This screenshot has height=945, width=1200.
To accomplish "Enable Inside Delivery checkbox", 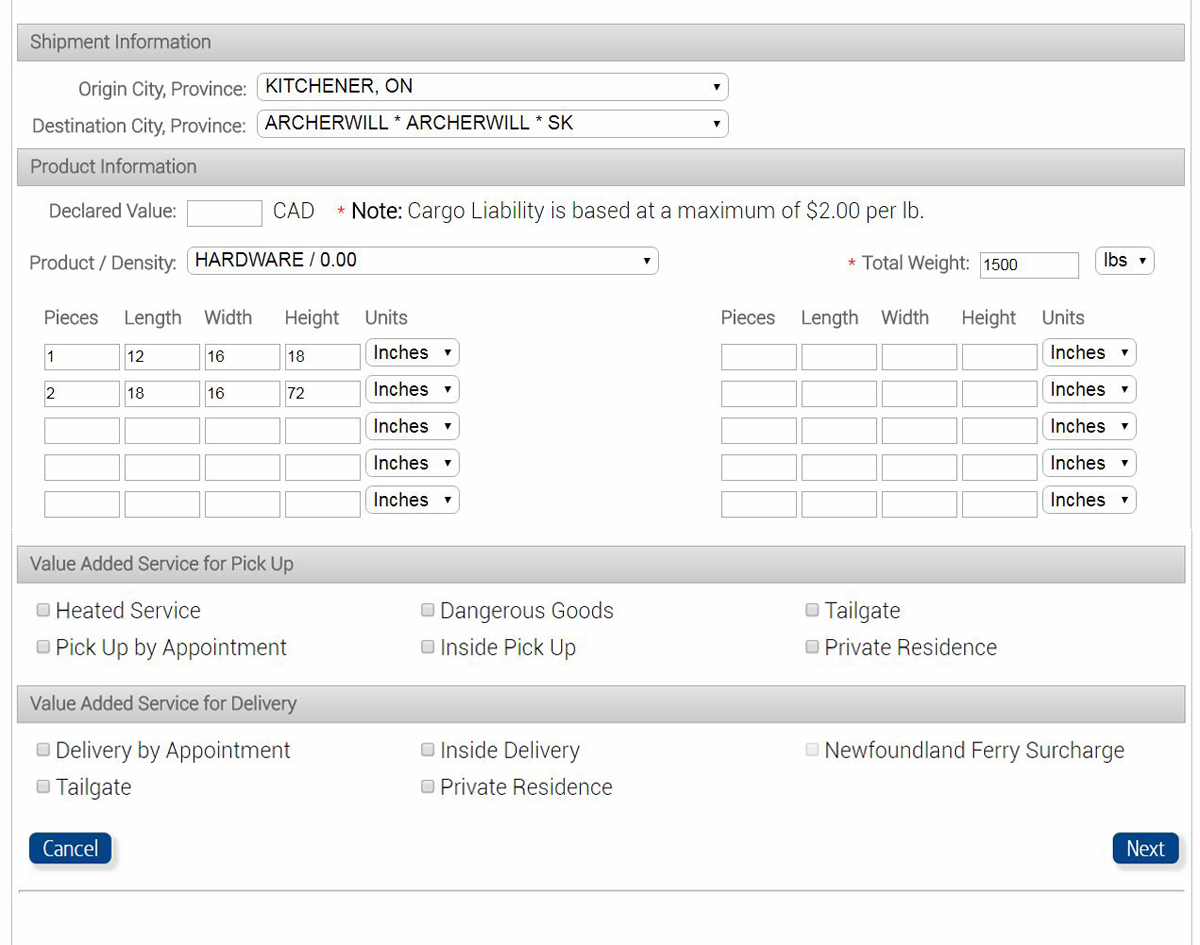I will click(428, 750).
